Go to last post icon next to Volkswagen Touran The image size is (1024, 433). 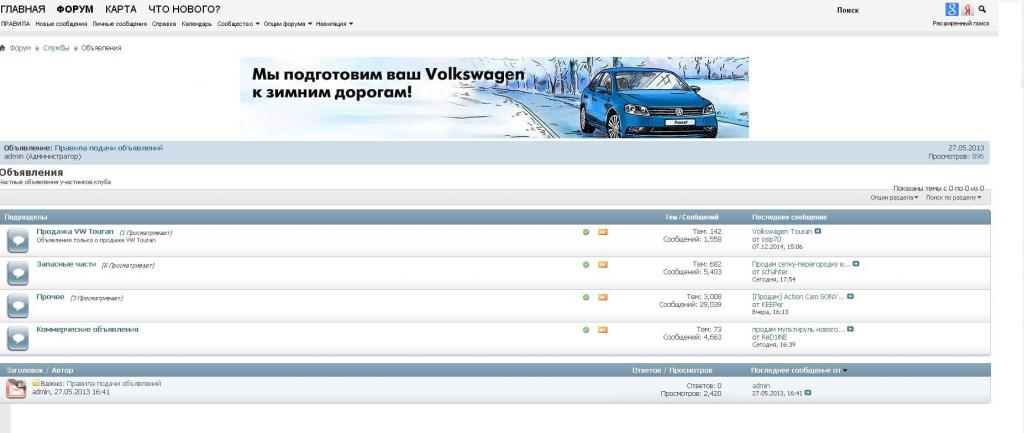pos(818,231)
